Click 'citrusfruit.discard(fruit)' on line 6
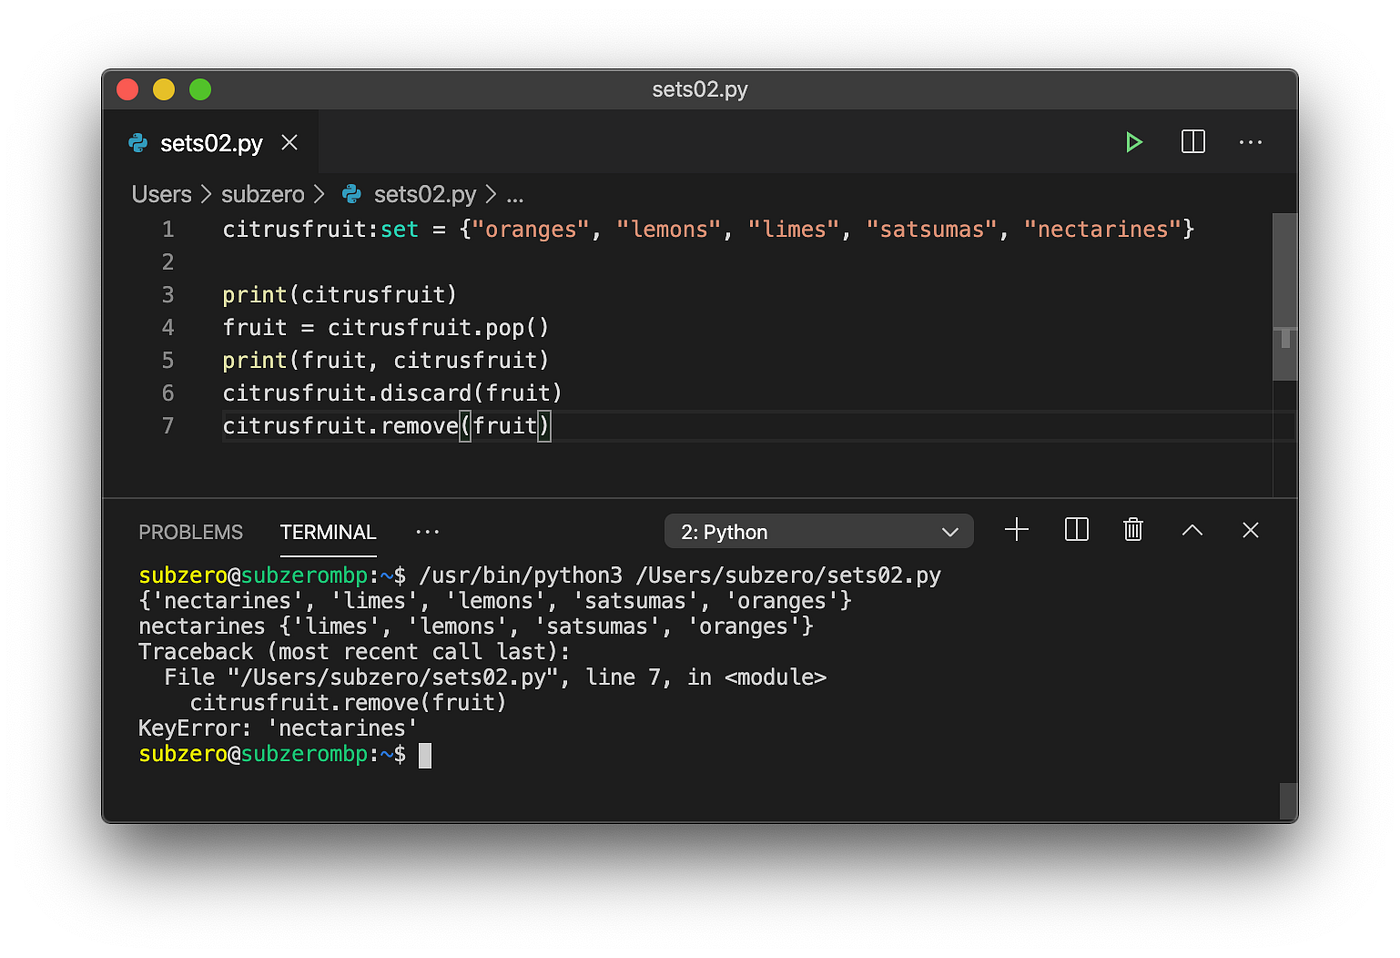The width and height of the screenshot is (1400, 958). tap(392, 393)
